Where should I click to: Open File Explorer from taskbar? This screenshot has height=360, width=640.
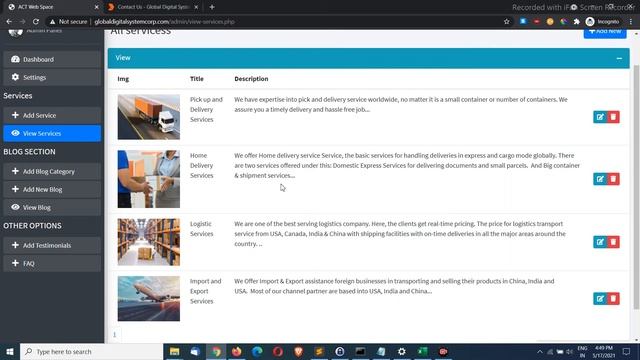click(x=174, y=351)
